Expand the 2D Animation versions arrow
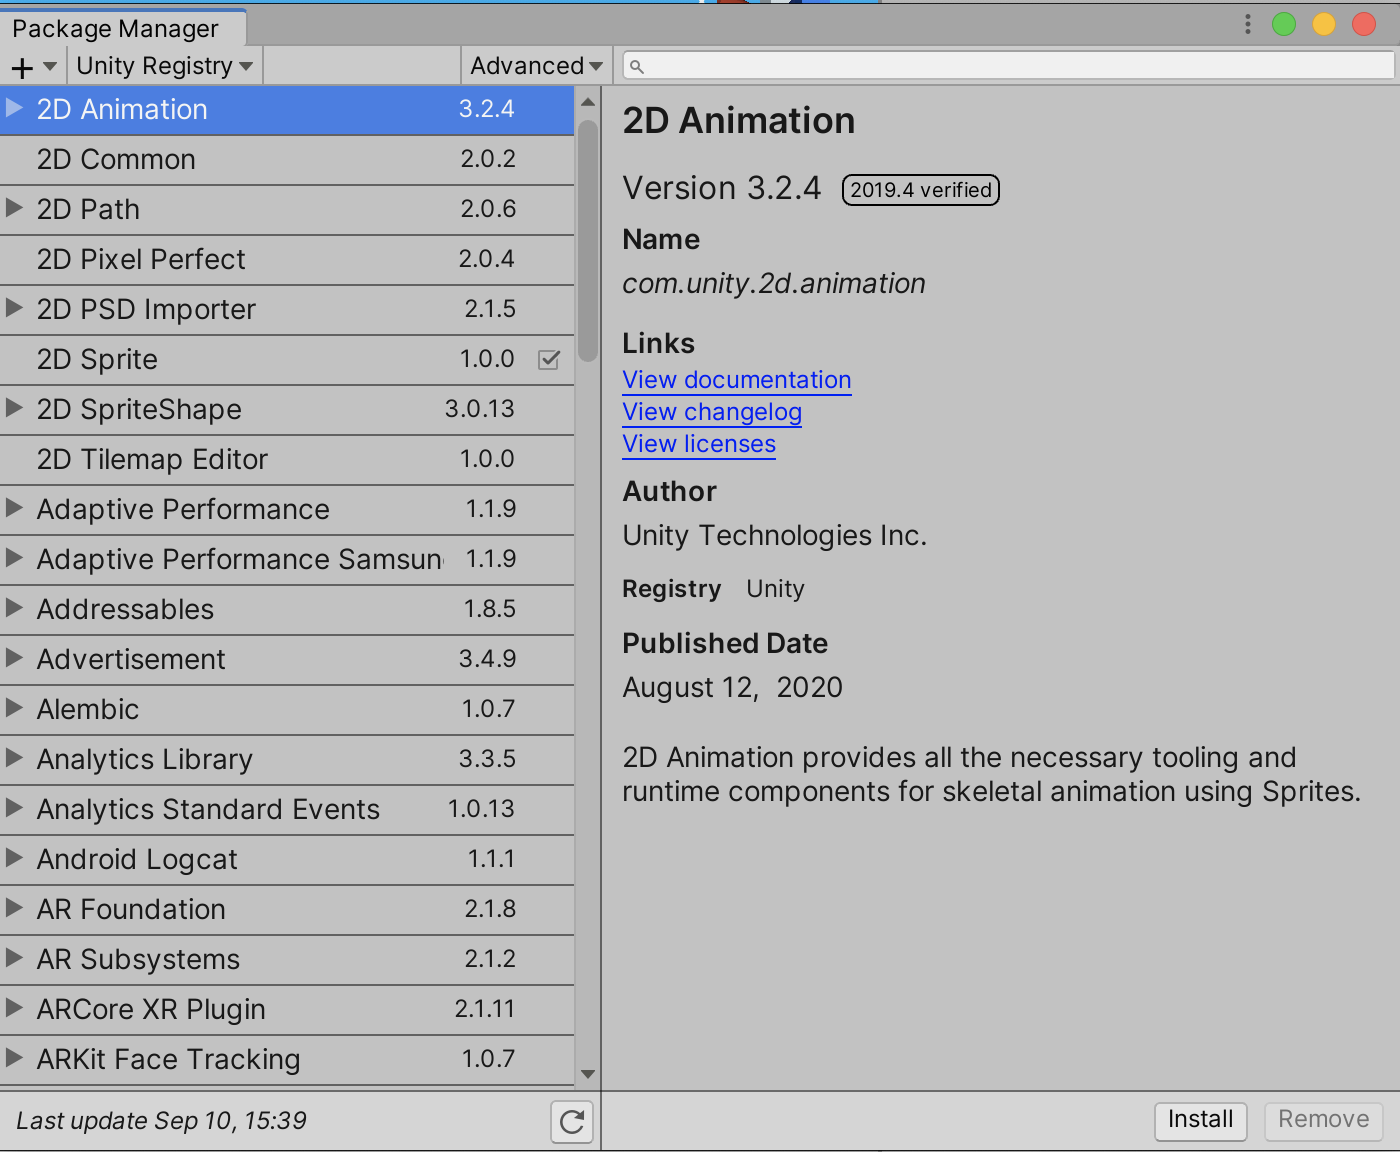 pyautogui.click(x=14, y=108)
